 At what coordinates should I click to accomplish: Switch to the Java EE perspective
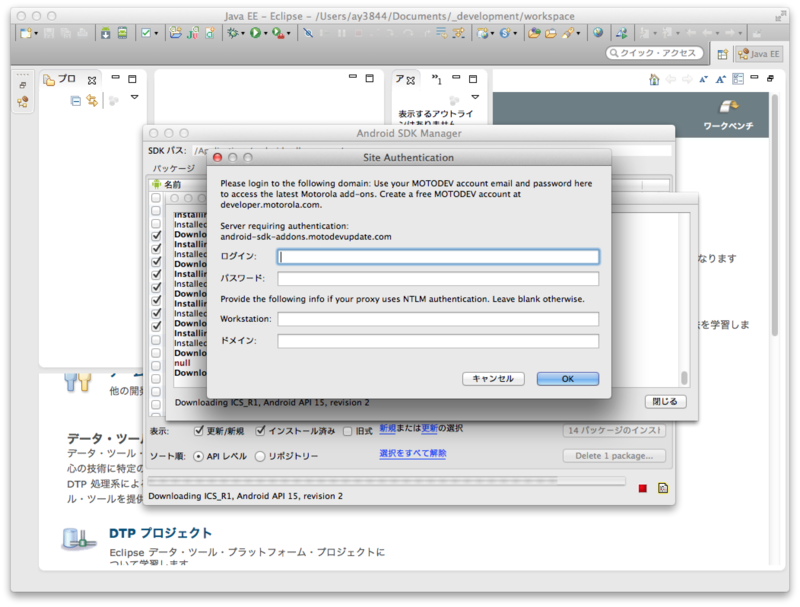[759, 54]
